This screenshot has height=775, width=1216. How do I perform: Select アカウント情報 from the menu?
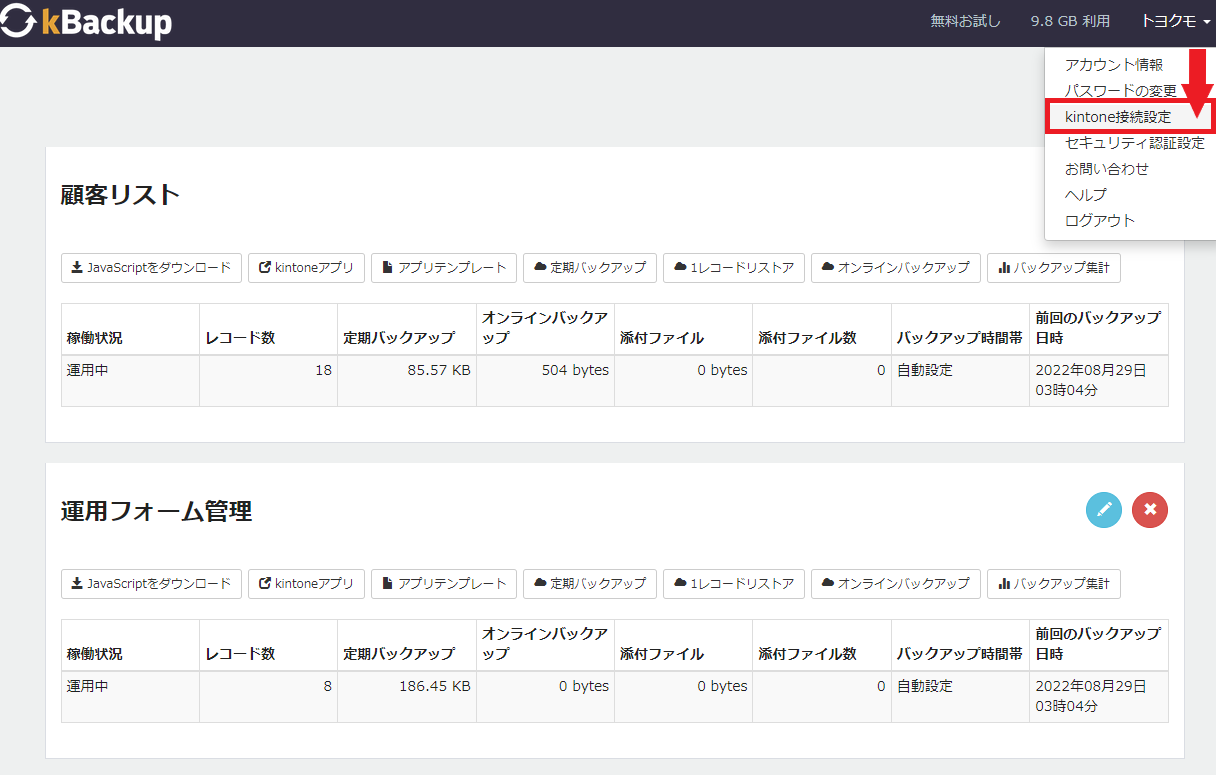click(x=1114, y=65)
